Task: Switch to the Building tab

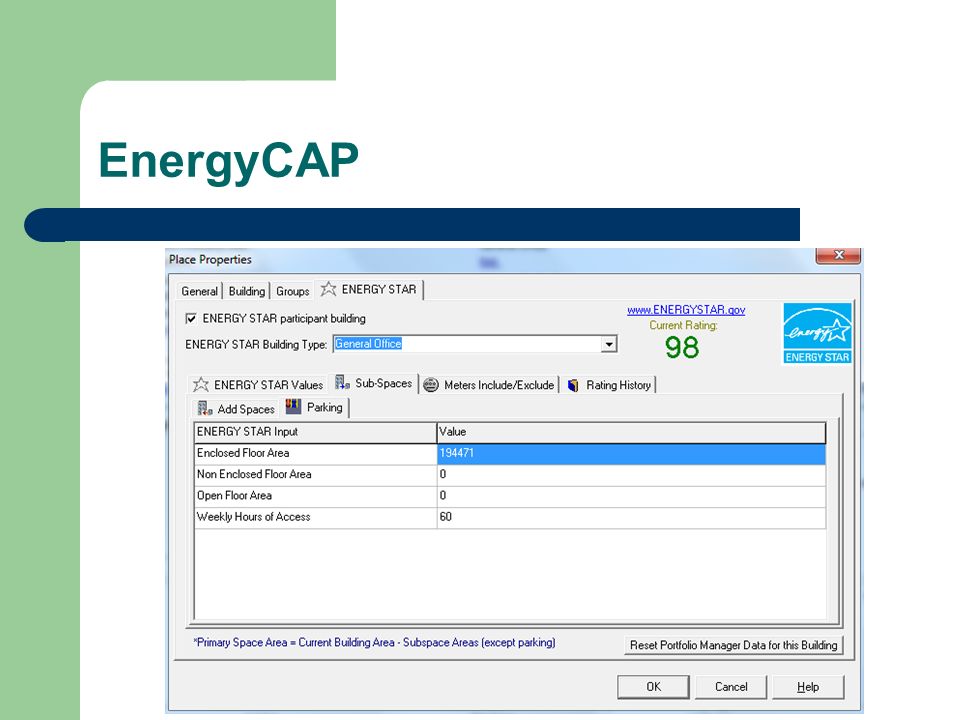Action: coord(247,291)
